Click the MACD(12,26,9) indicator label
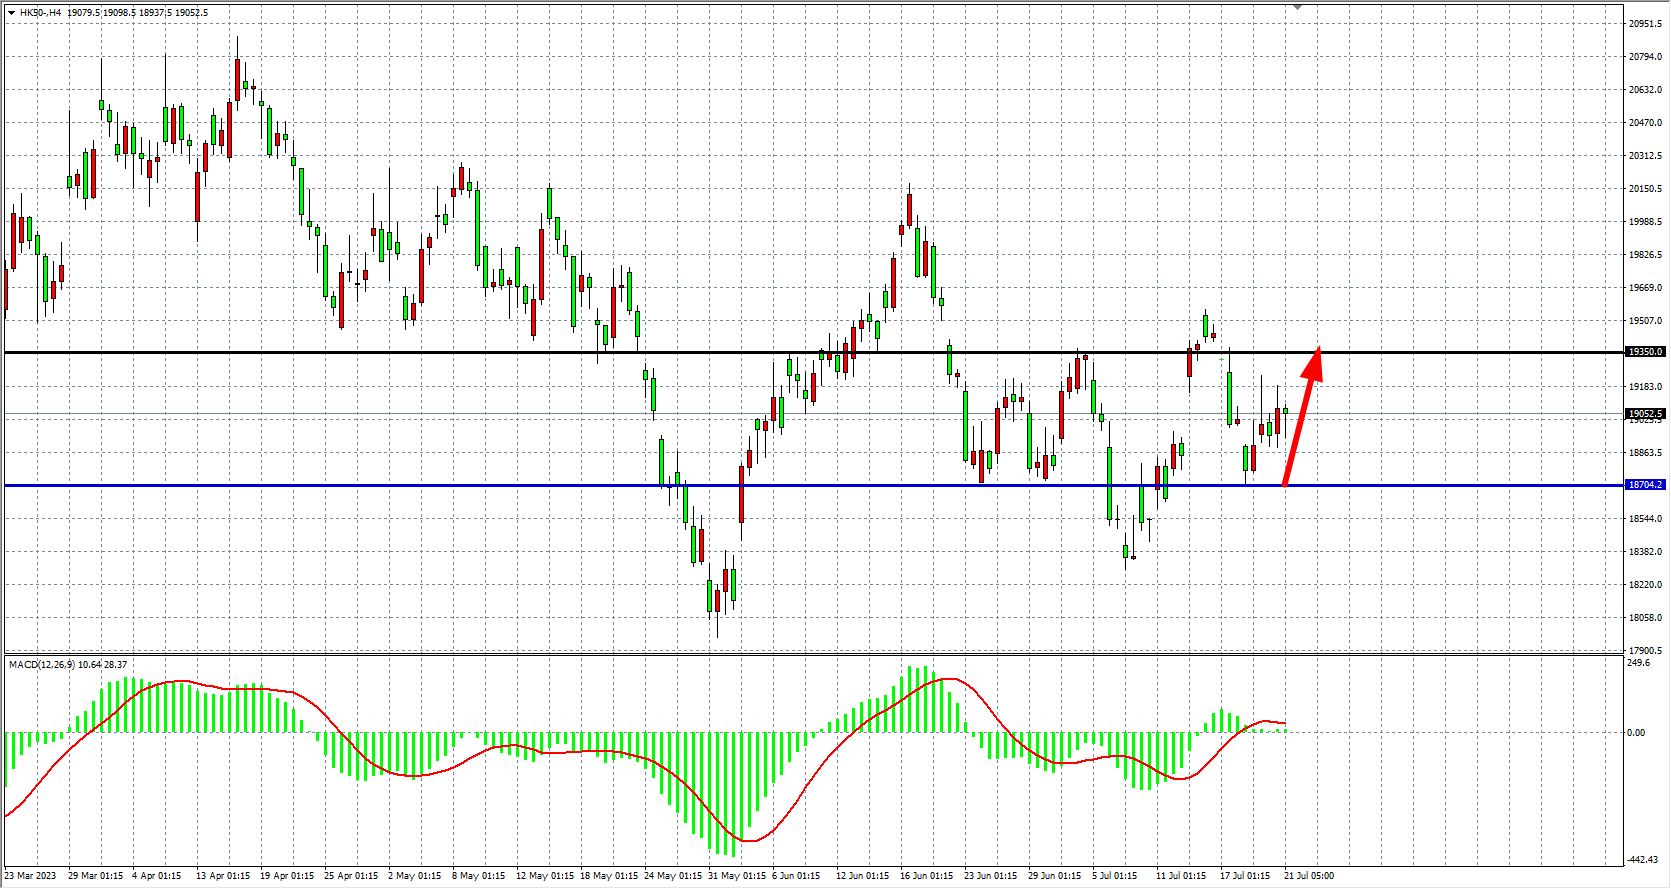Viewport: 1671px width, 889px height. tap(41, 665)
